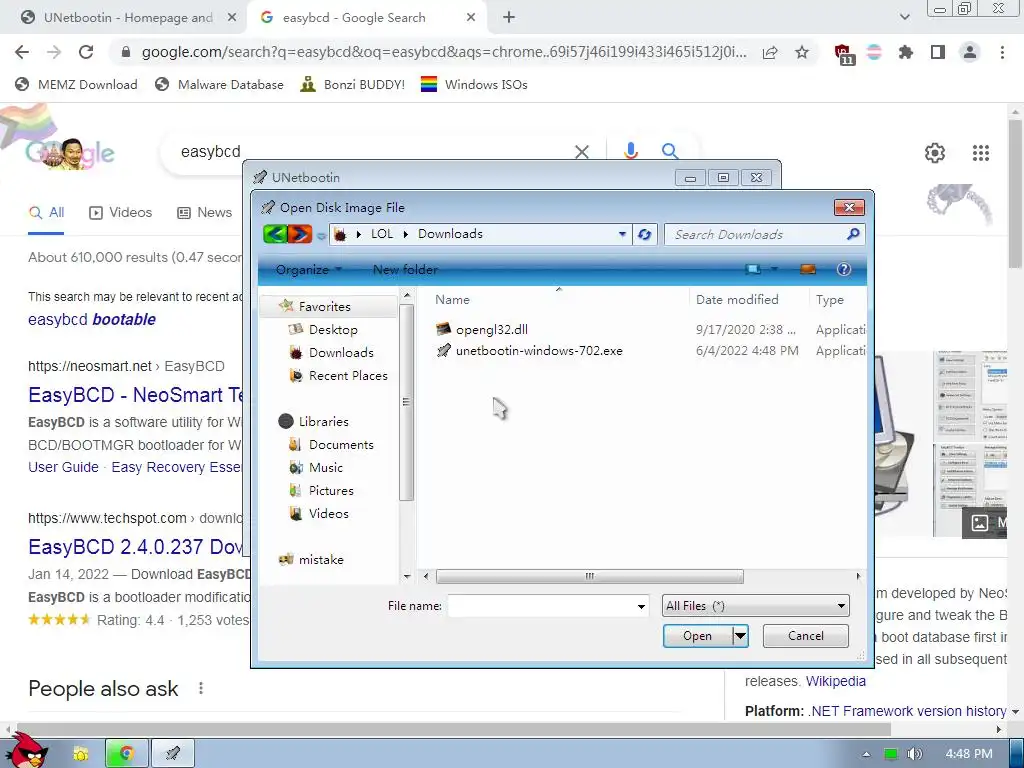This screenshot has width=1024, height=768.
Task: Open the Pictures library
Action: (330, 490)
